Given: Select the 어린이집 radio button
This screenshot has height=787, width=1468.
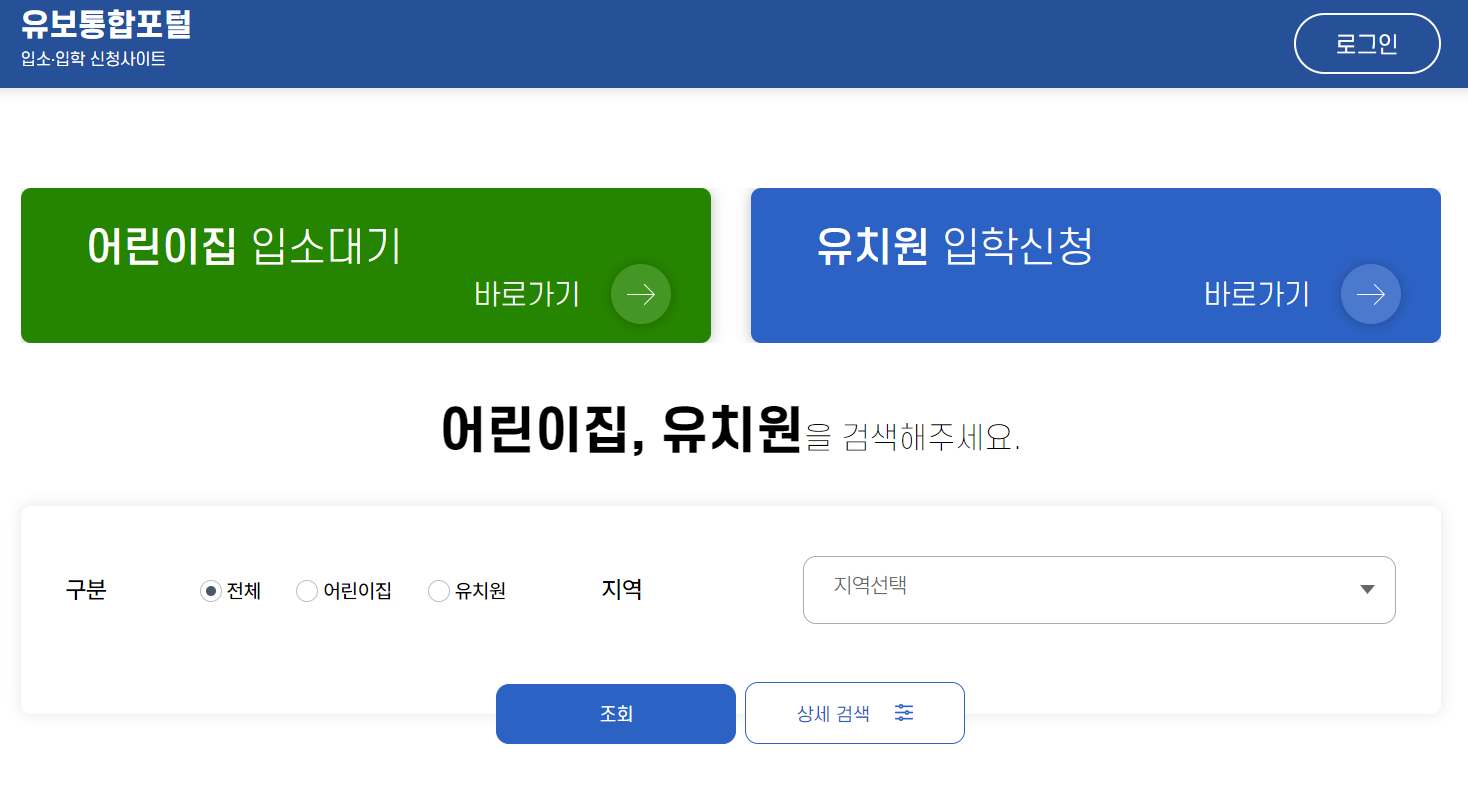Looking at the screenshot, I should [x=307, y=591].
